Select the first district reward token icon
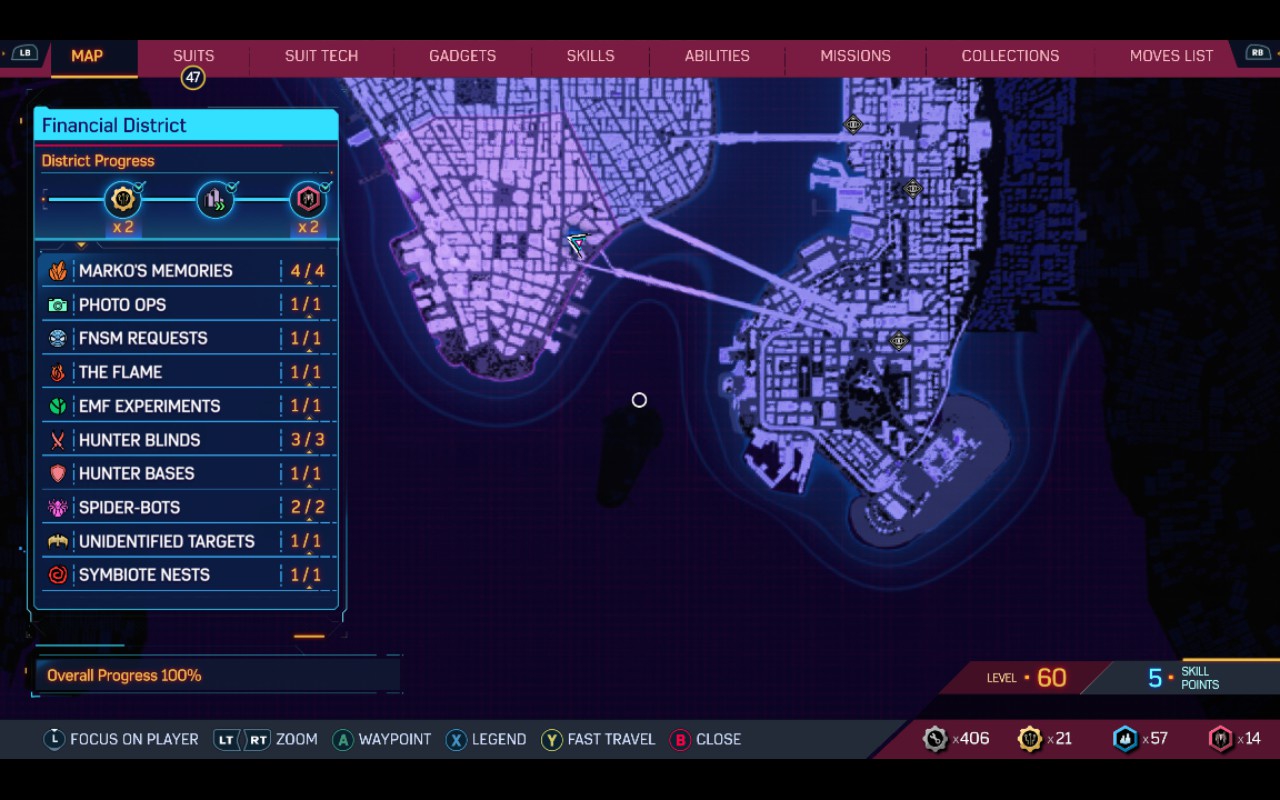The image size is (1280, 800). point(123,200)
